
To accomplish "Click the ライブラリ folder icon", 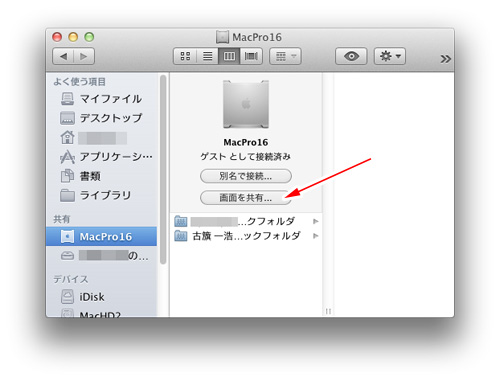I will click(x=67, y=195).
